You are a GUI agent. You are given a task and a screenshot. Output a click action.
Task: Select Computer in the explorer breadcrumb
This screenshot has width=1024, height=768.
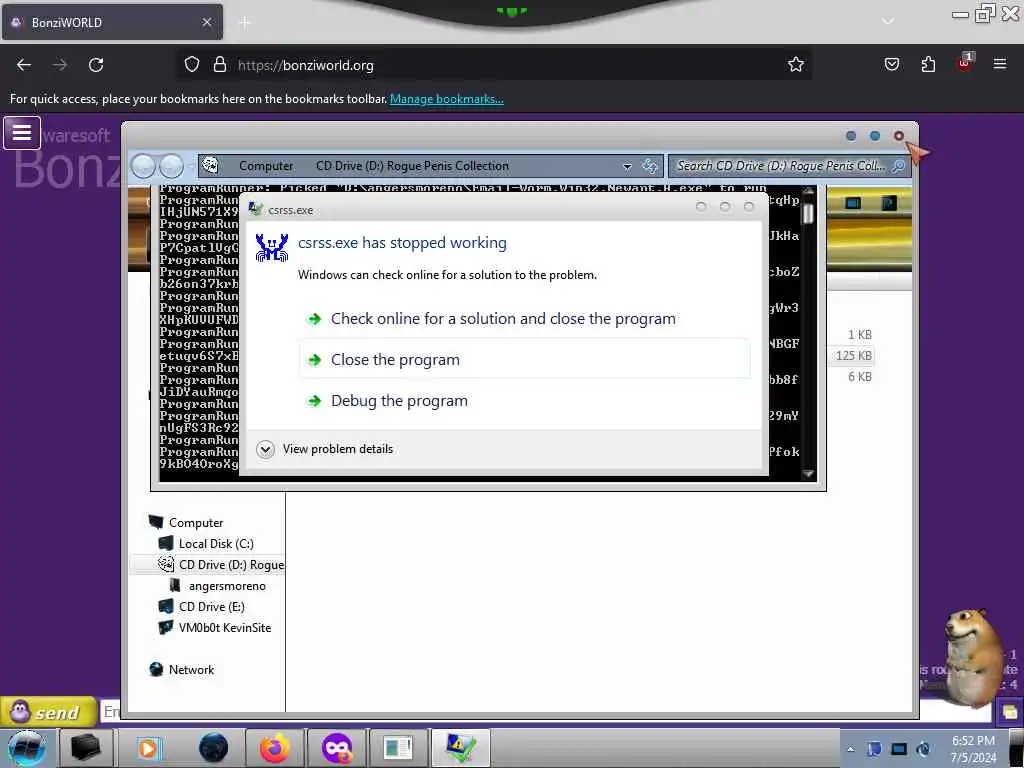(266, 166)
